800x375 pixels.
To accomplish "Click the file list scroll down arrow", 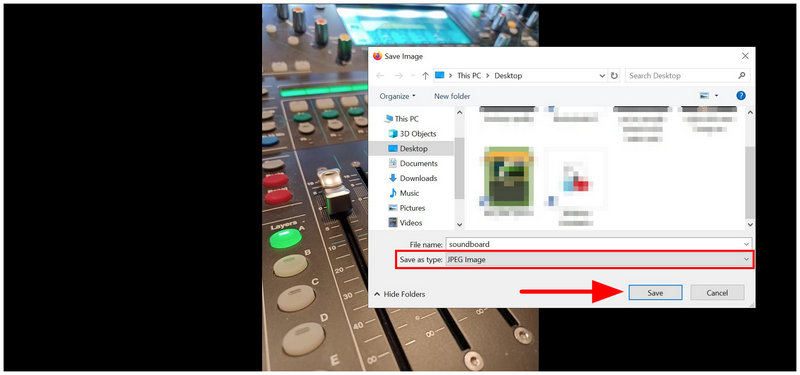I will tap(749, 224).
